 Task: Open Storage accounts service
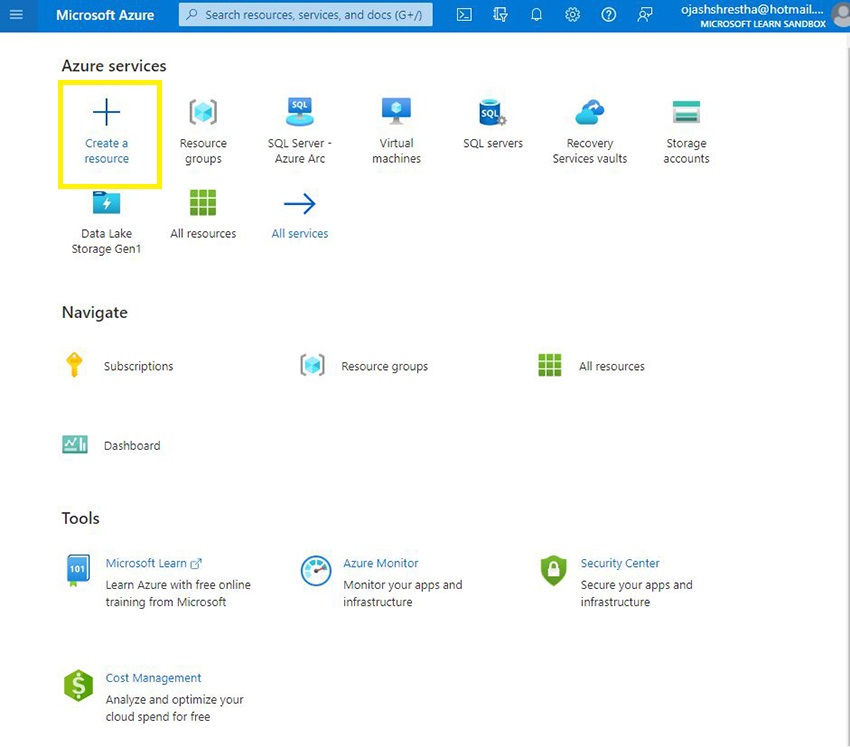(x=686, y=125)
